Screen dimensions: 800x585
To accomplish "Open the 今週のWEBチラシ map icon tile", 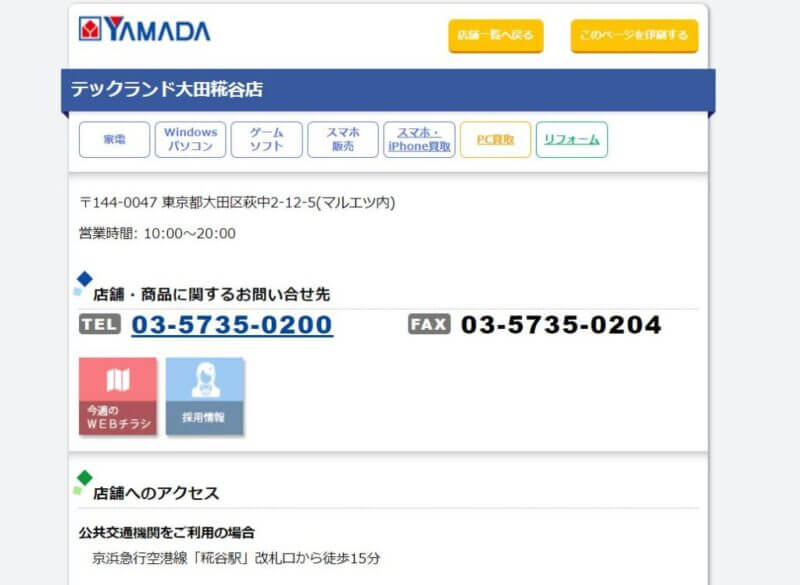I will point(118,396).
